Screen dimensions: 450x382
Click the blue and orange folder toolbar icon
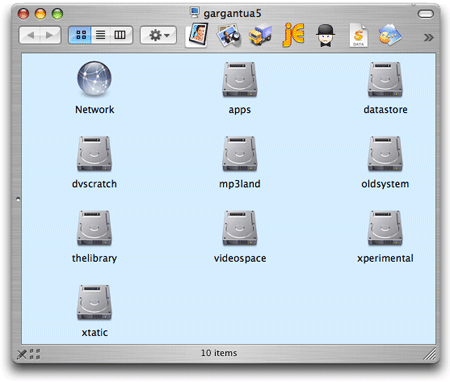pos(390,35)
